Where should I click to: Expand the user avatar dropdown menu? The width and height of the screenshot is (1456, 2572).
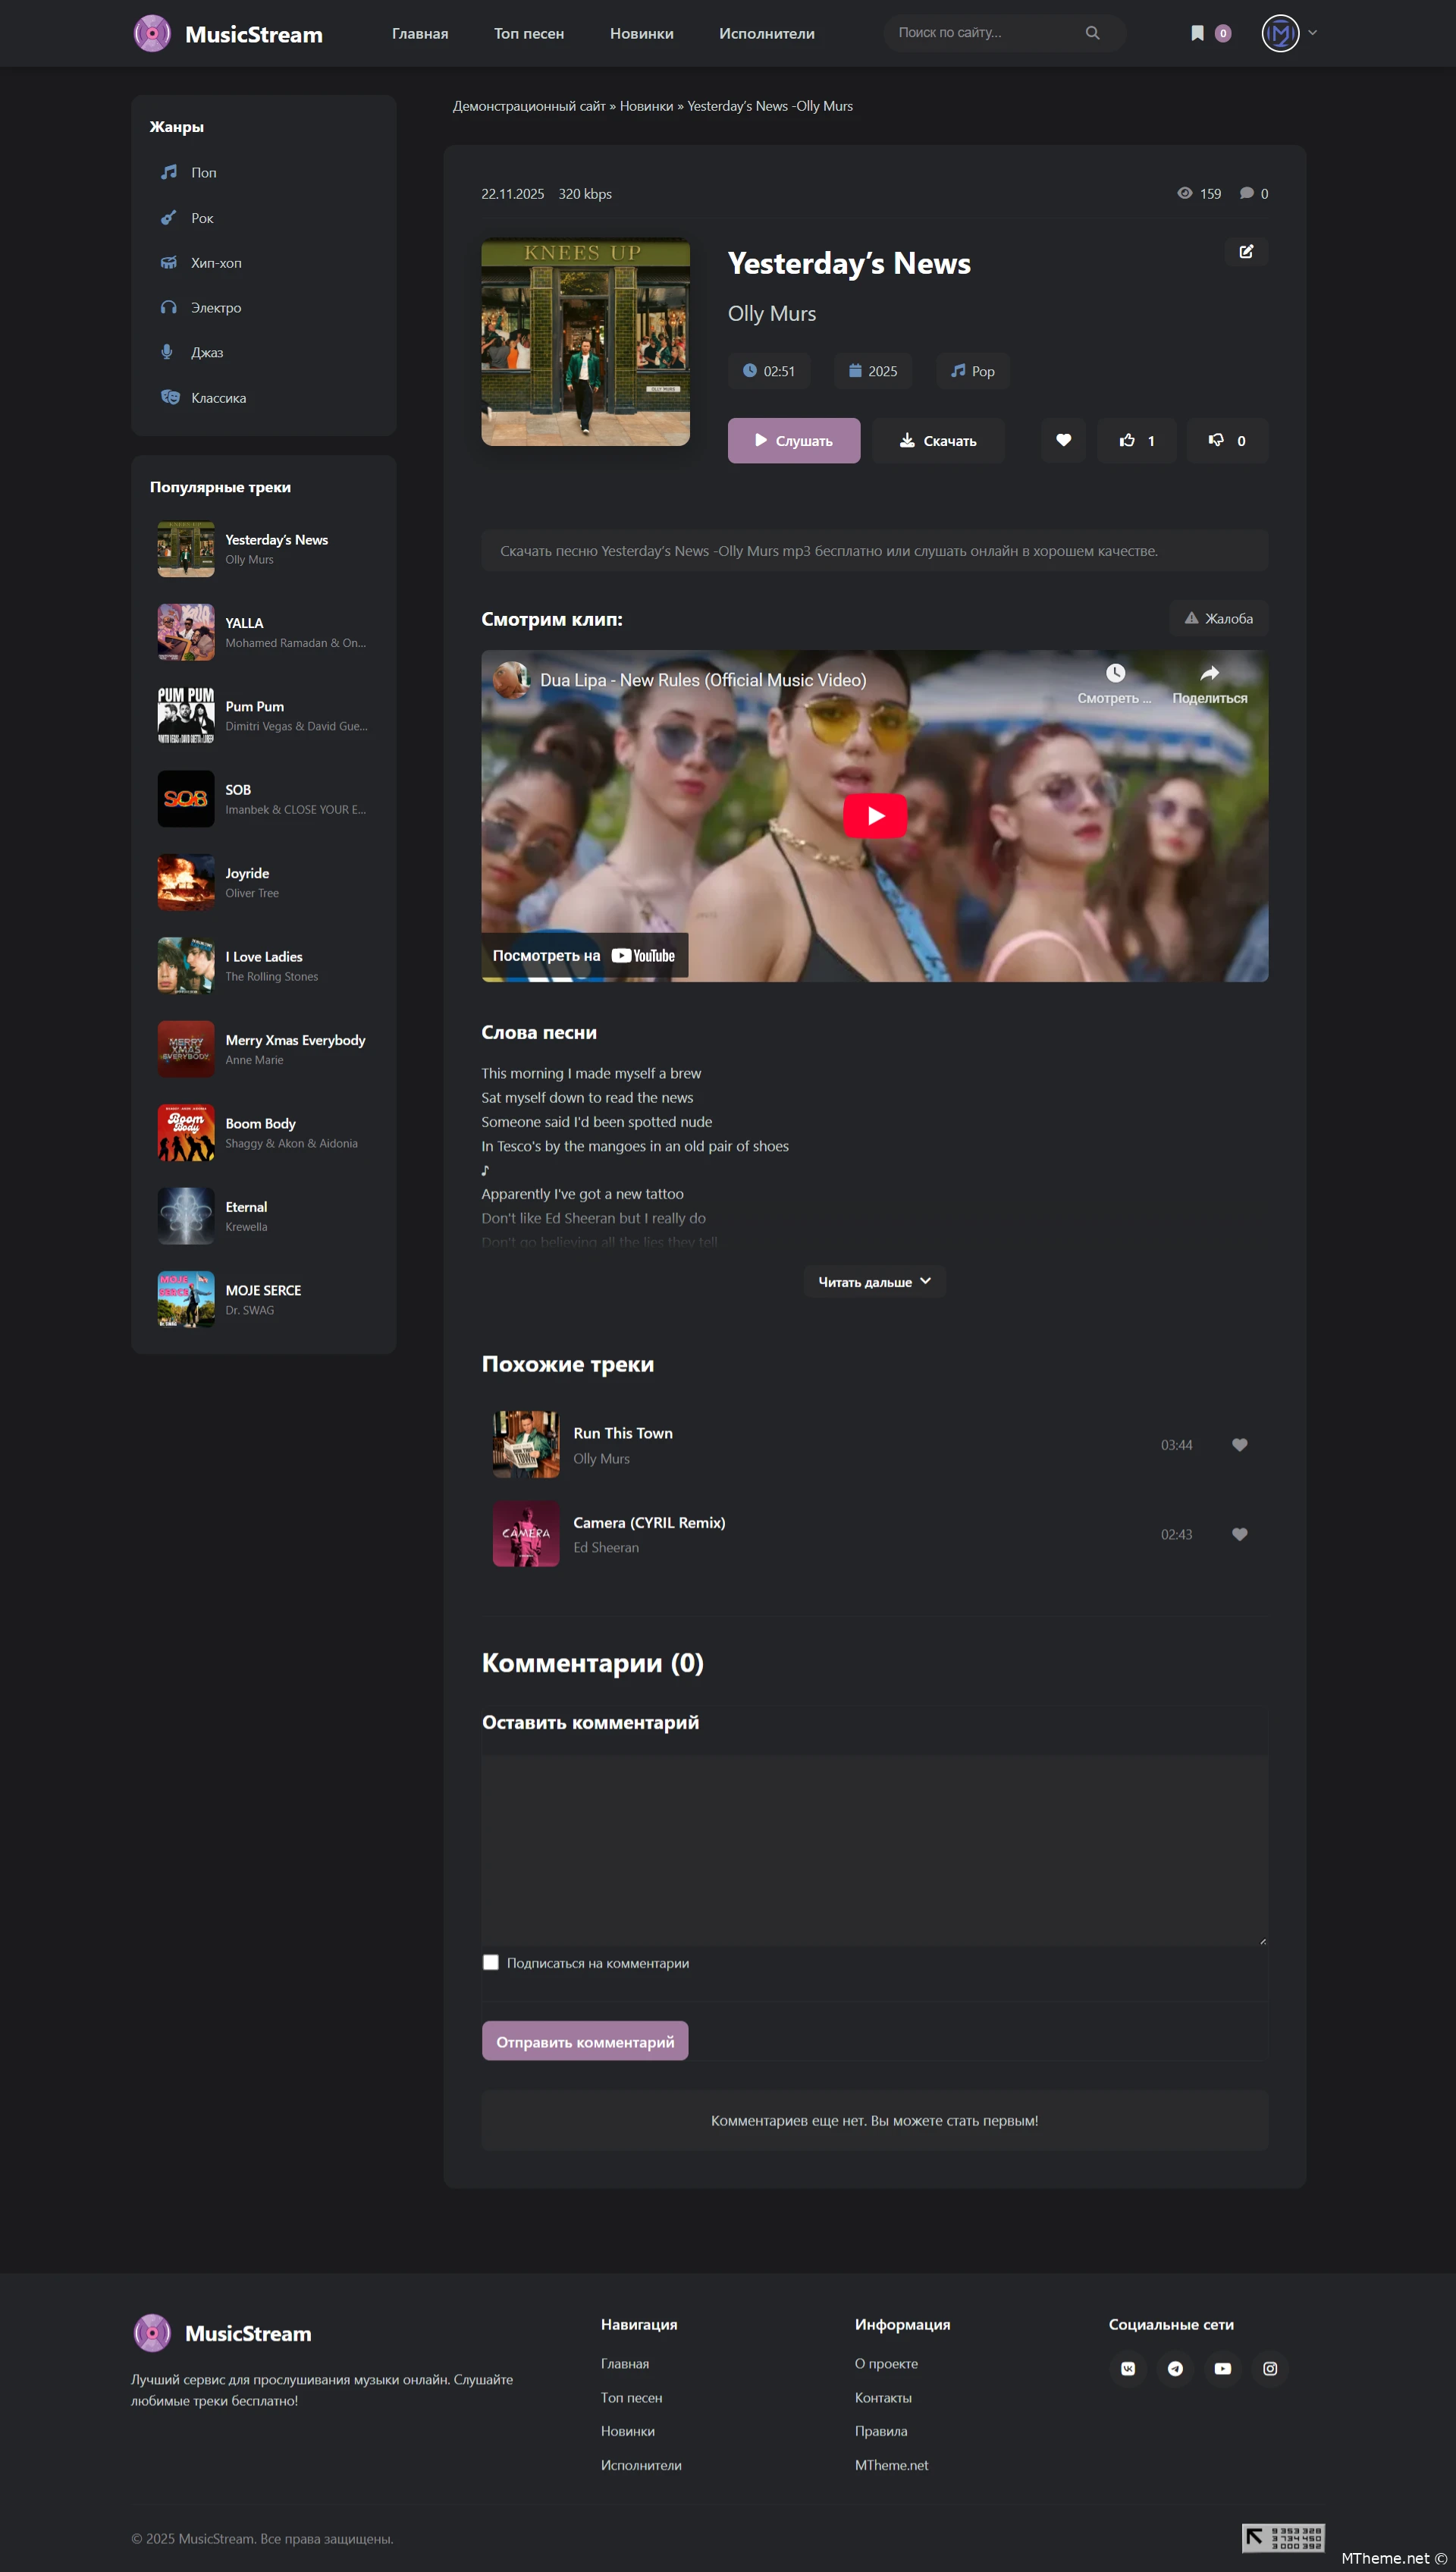tap(1312, 33)
